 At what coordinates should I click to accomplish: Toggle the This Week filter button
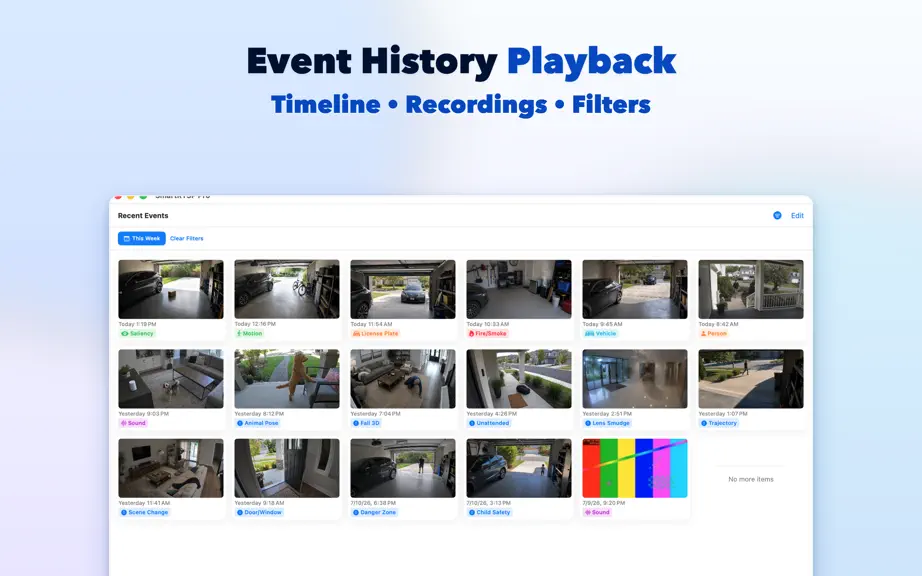142,238
